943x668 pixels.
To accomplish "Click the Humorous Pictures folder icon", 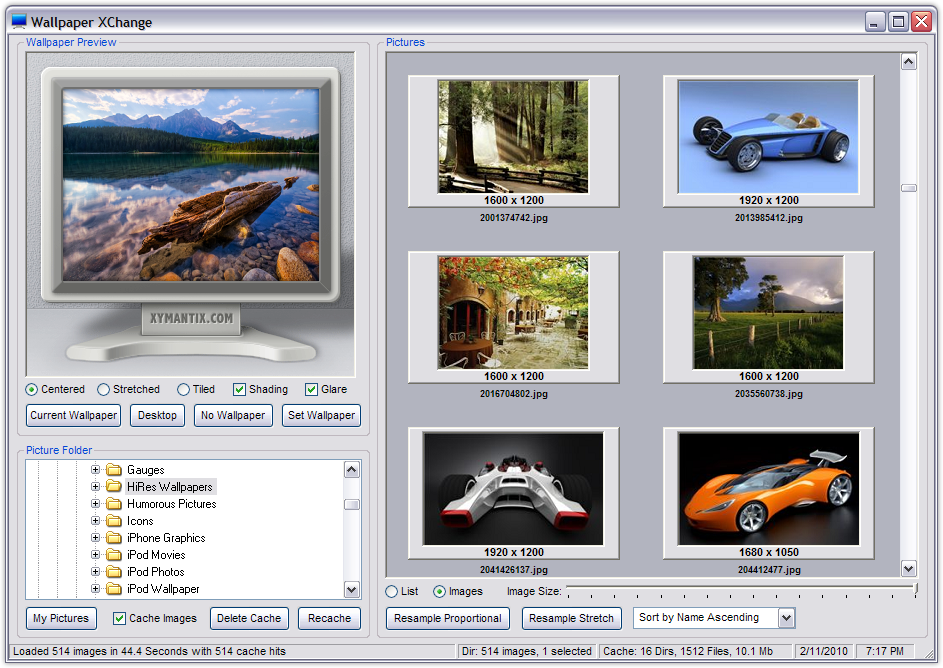I will click(x=113, y=504).
